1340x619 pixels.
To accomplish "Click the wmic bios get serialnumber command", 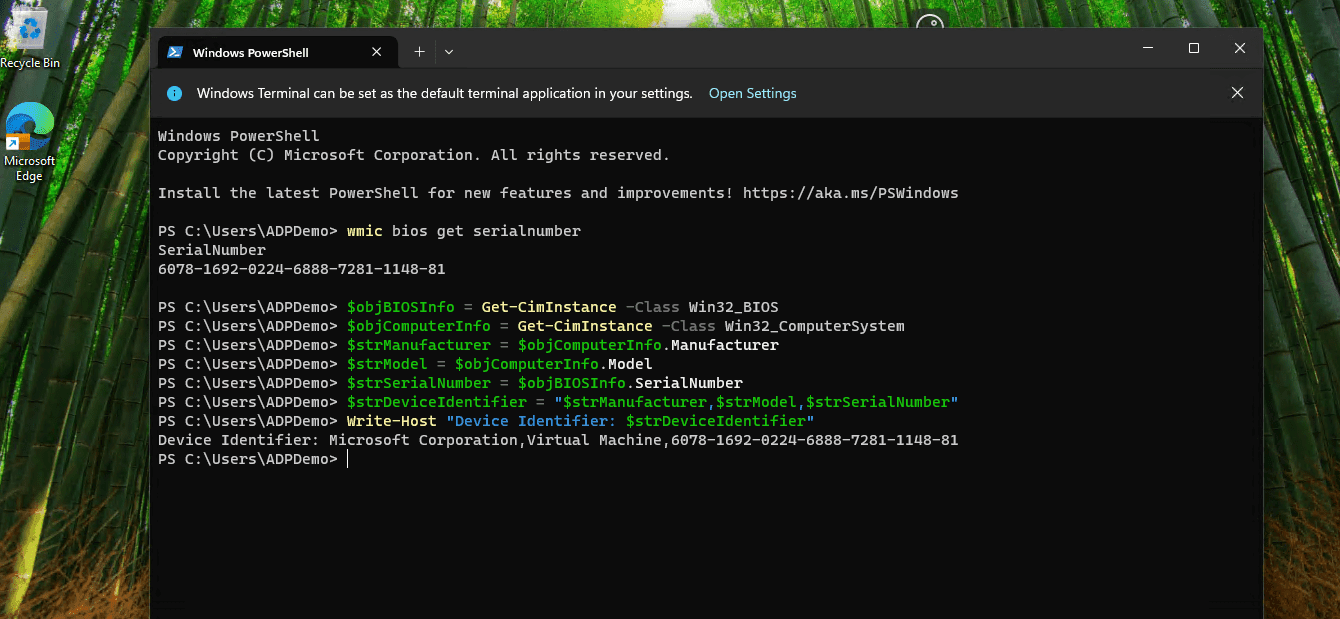I will click(463, 231).
